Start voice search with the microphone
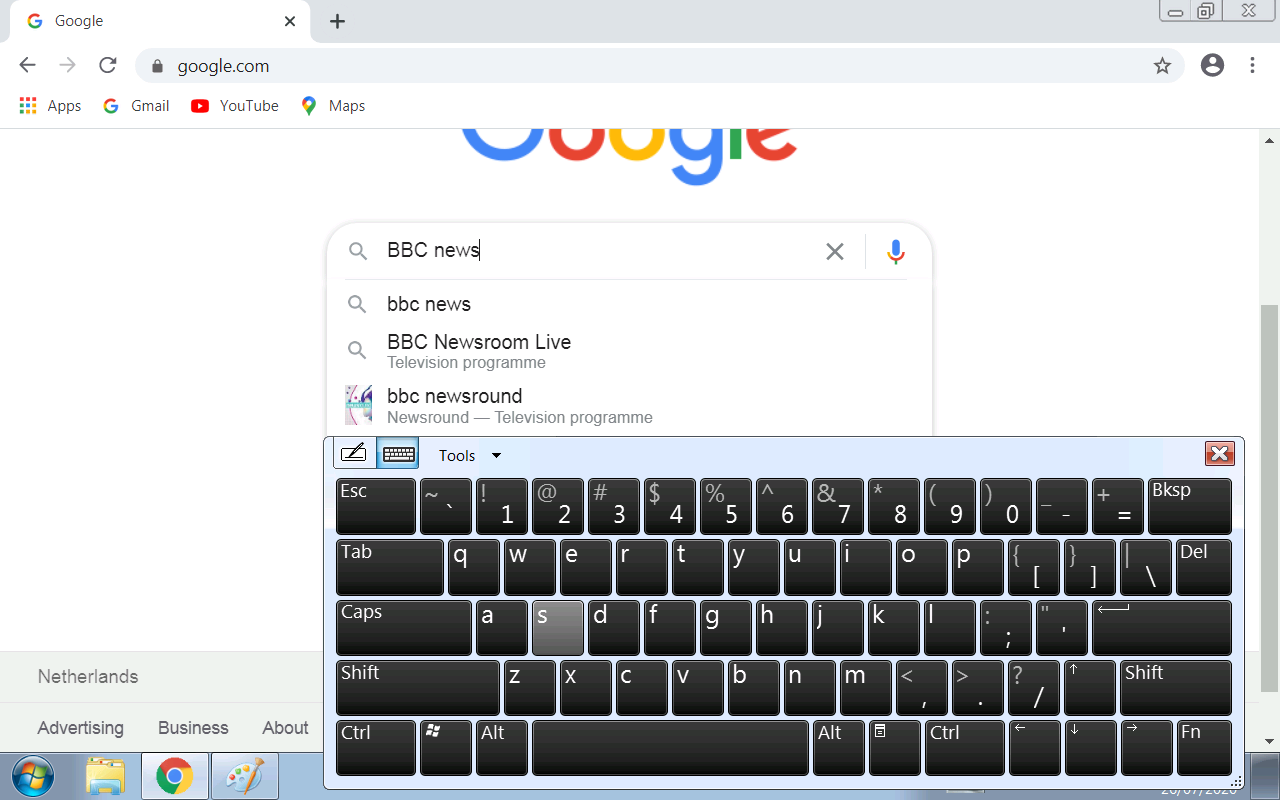Image resolution: width=1280 pixels, height=800 pixels. coord(896,251)
